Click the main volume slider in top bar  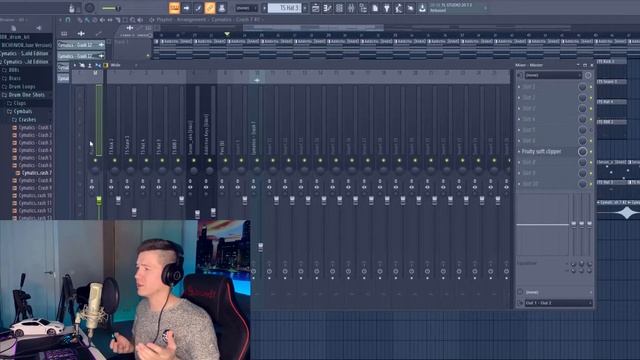click(x=111, y=8)
